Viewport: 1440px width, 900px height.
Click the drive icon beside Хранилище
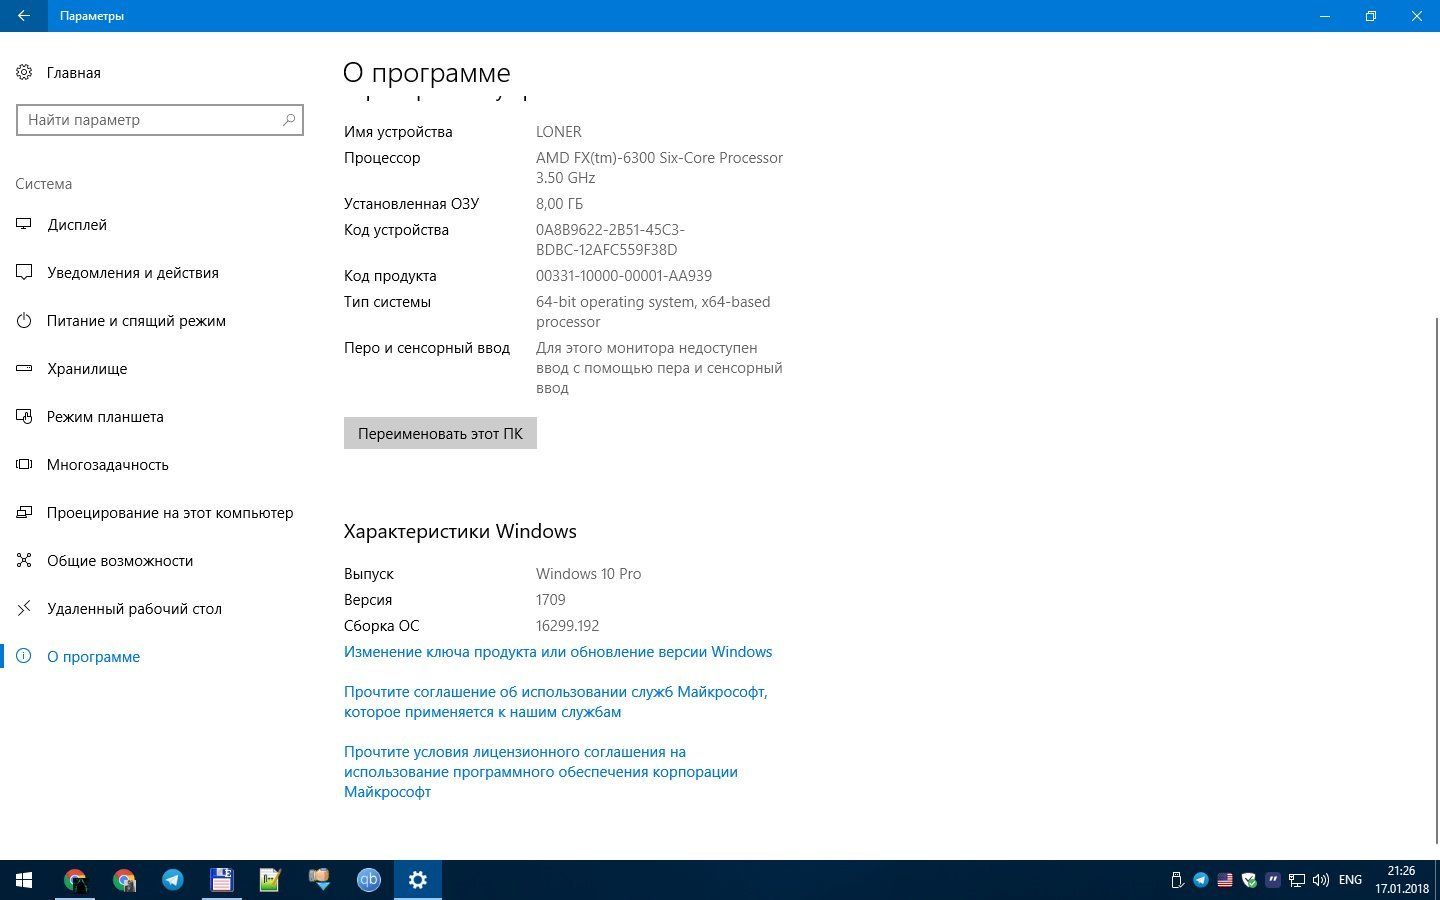click(x=24, y=368)
